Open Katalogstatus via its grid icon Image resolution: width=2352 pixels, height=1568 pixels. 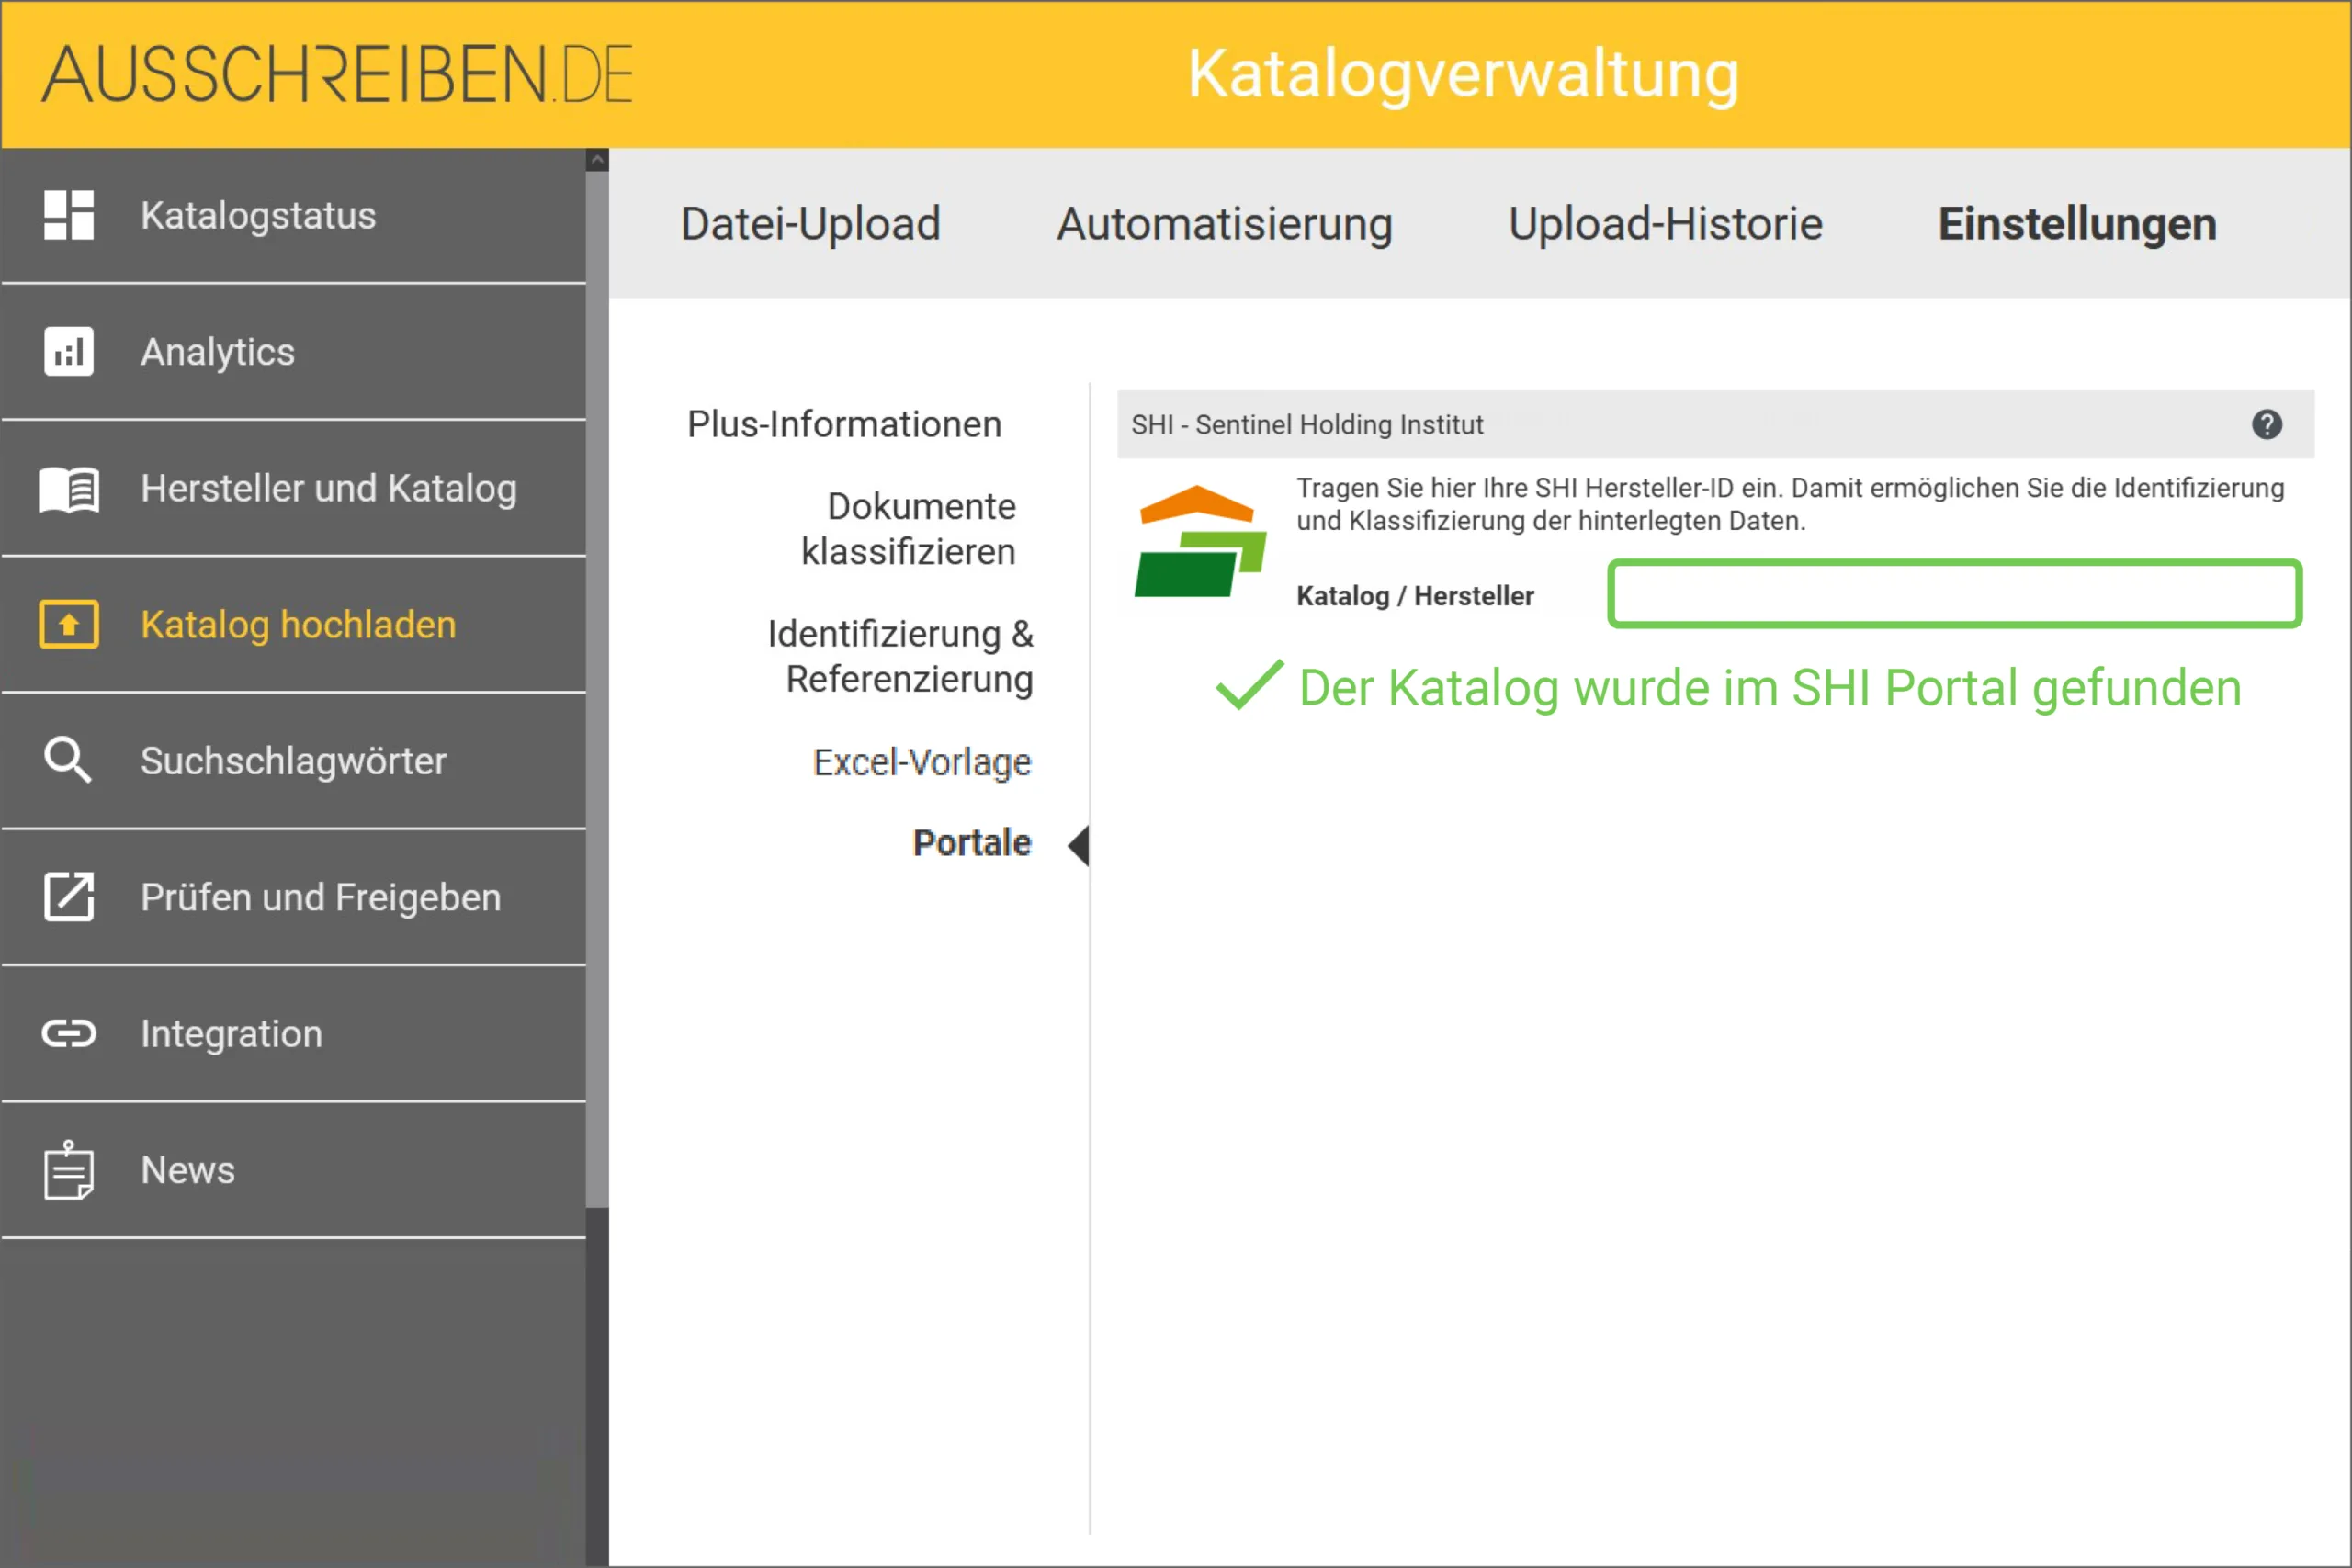67,215
